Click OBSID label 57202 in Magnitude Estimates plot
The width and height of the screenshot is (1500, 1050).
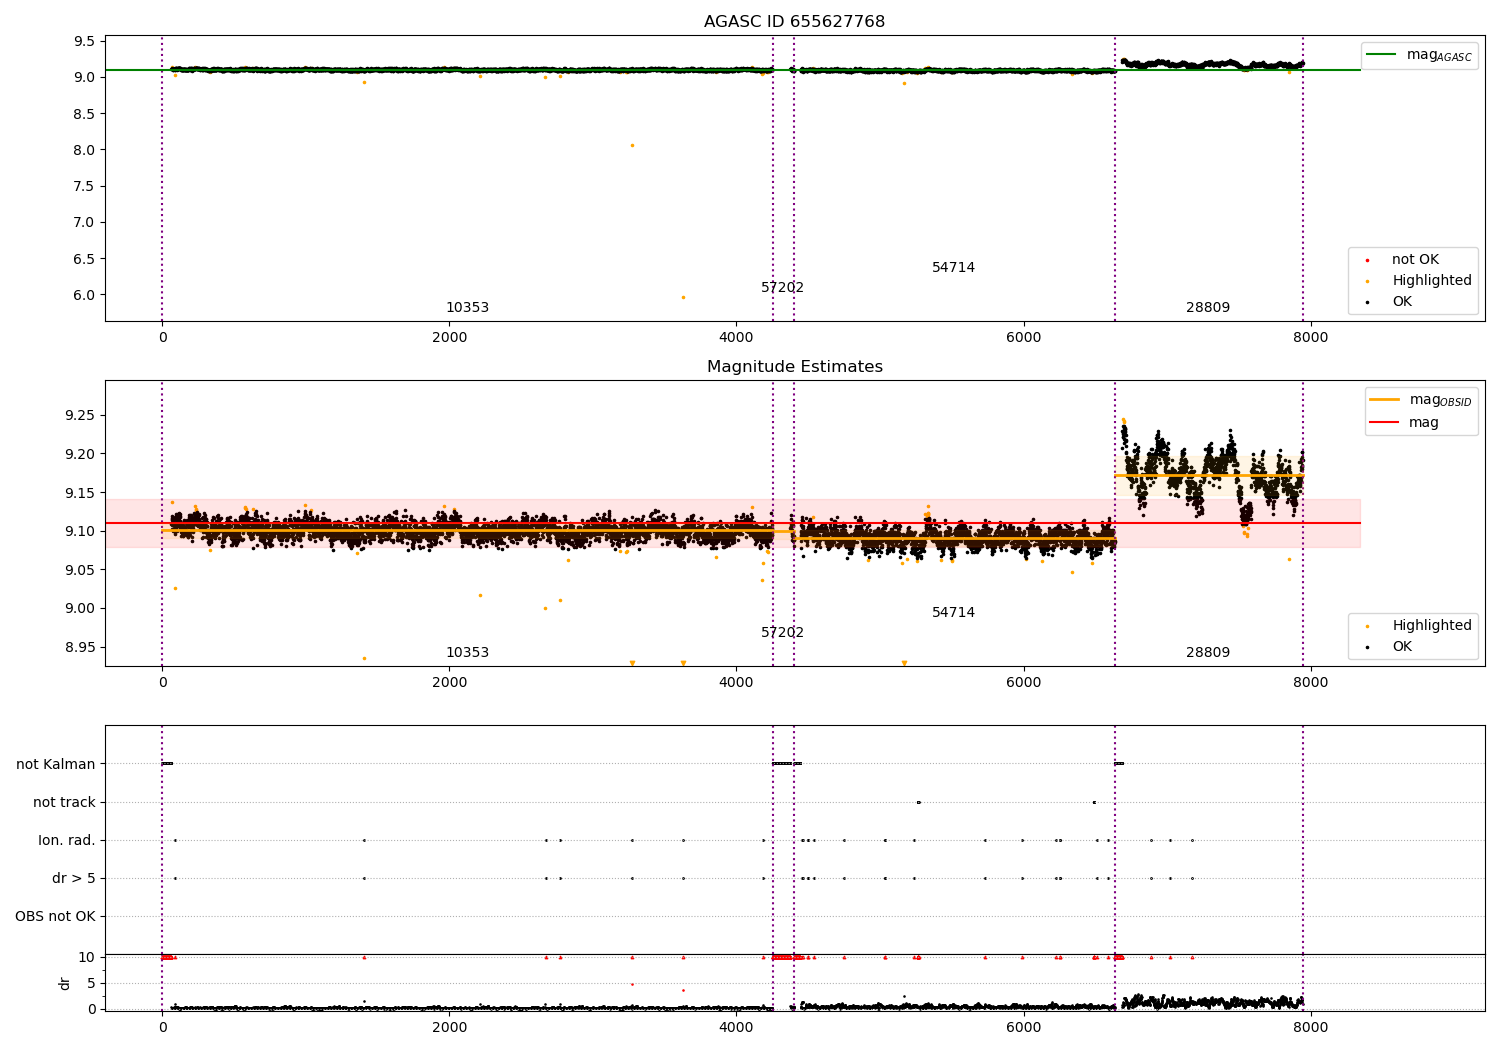coord(782,632)
